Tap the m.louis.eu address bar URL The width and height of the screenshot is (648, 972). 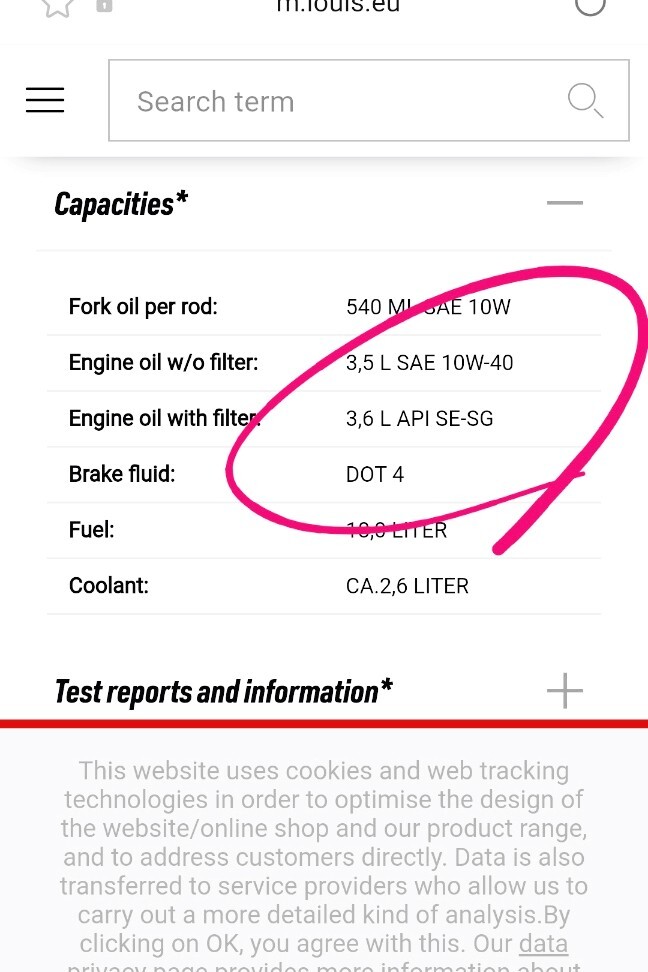click(x=338, y=6)
